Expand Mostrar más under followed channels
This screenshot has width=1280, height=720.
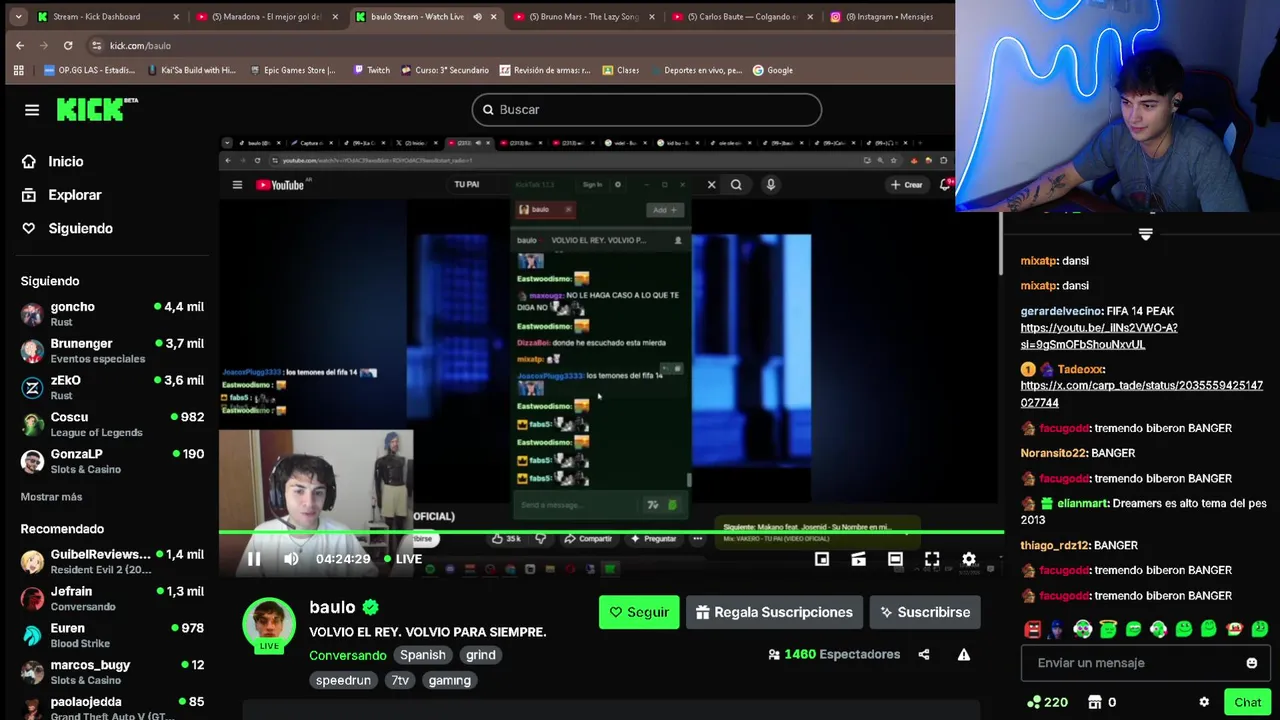tap(51, 497)
